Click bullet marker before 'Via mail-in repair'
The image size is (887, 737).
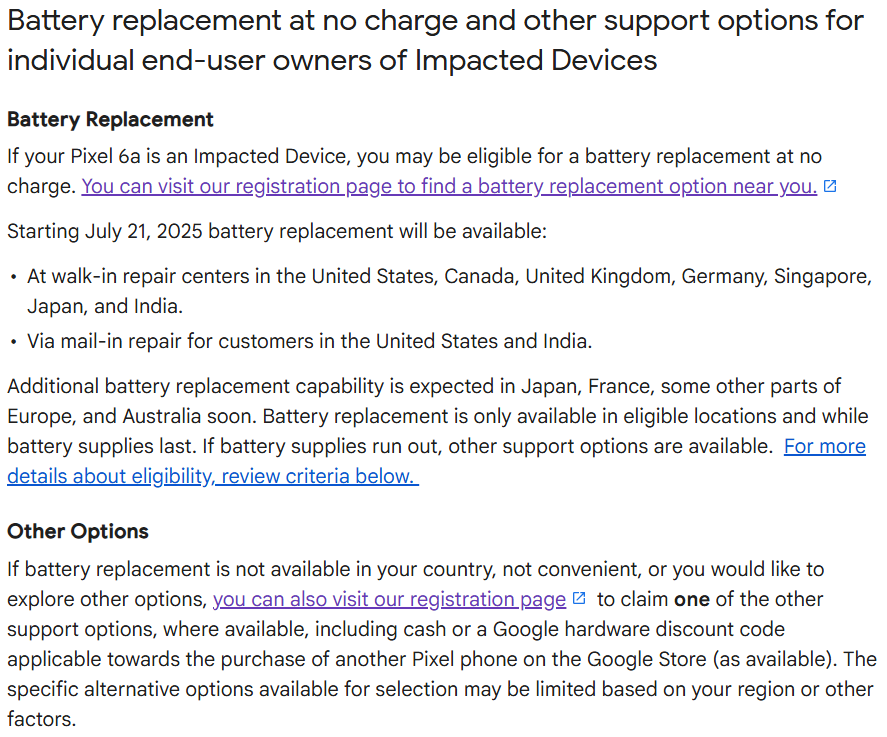[14, 343]
